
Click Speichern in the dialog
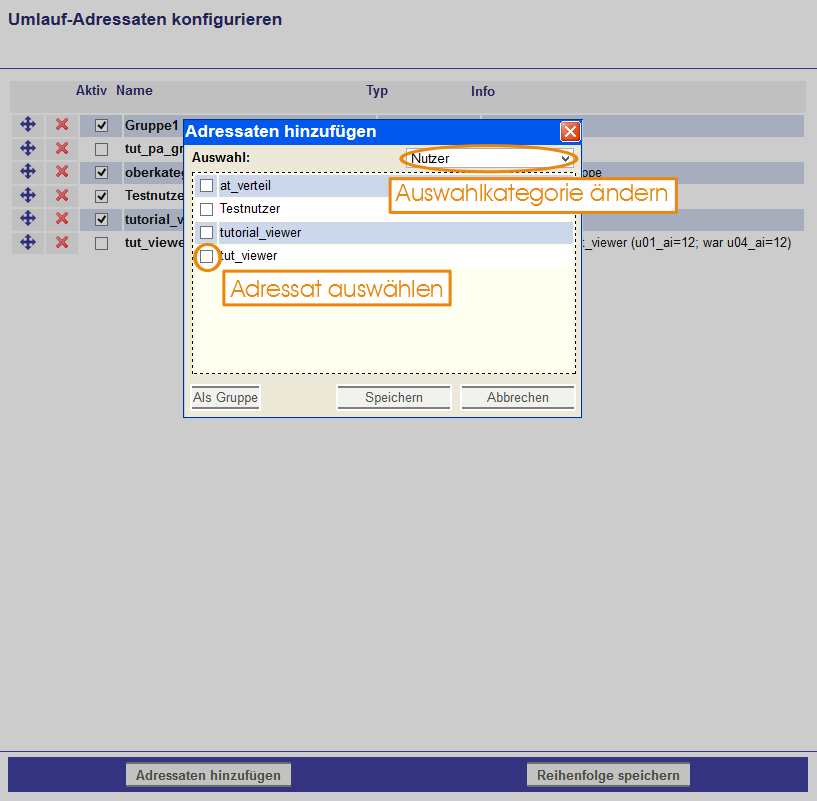(x=394, y=398)
